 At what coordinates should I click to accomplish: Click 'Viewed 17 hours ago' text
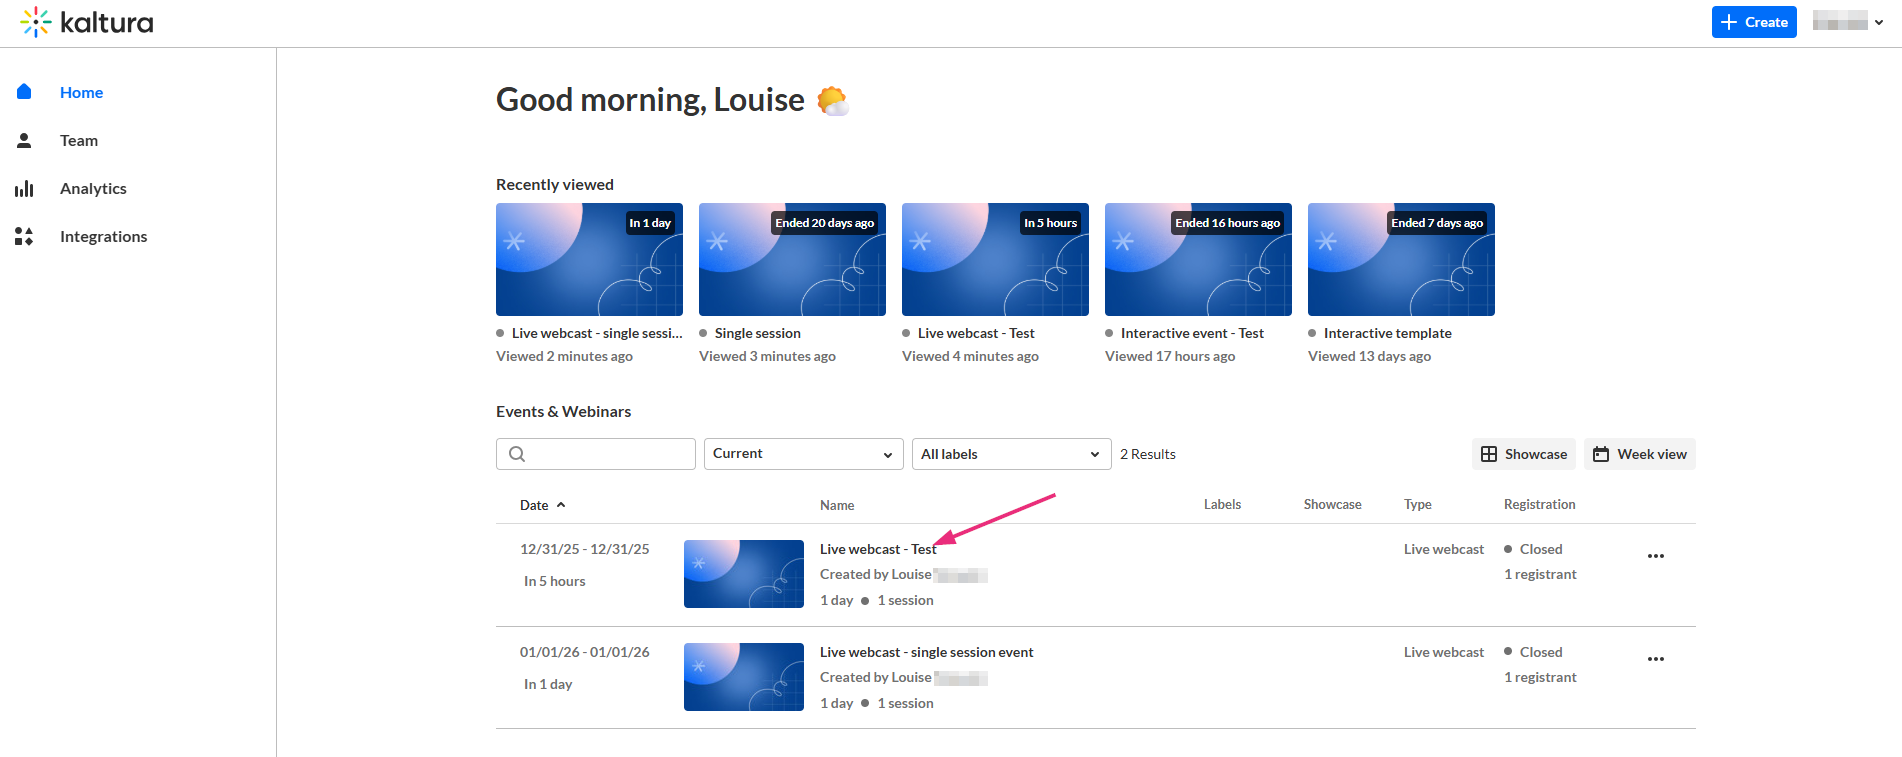[x=1170, y=356]
